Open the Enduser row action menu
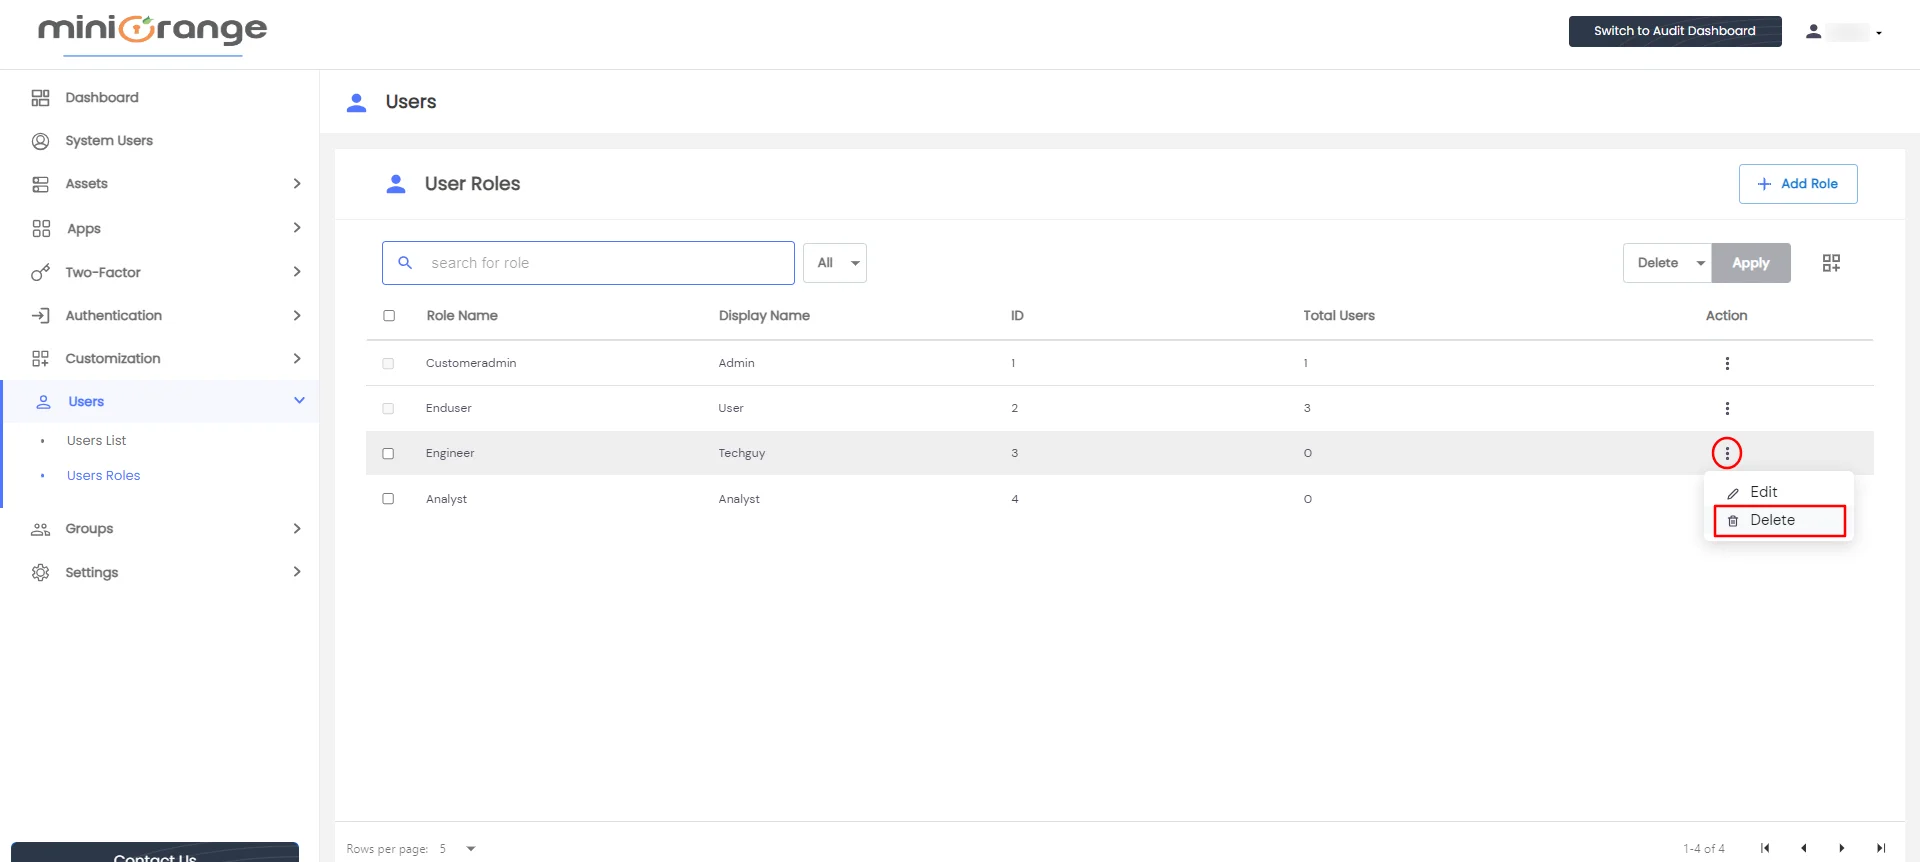1920x862 pixels. pos(1727,408)
